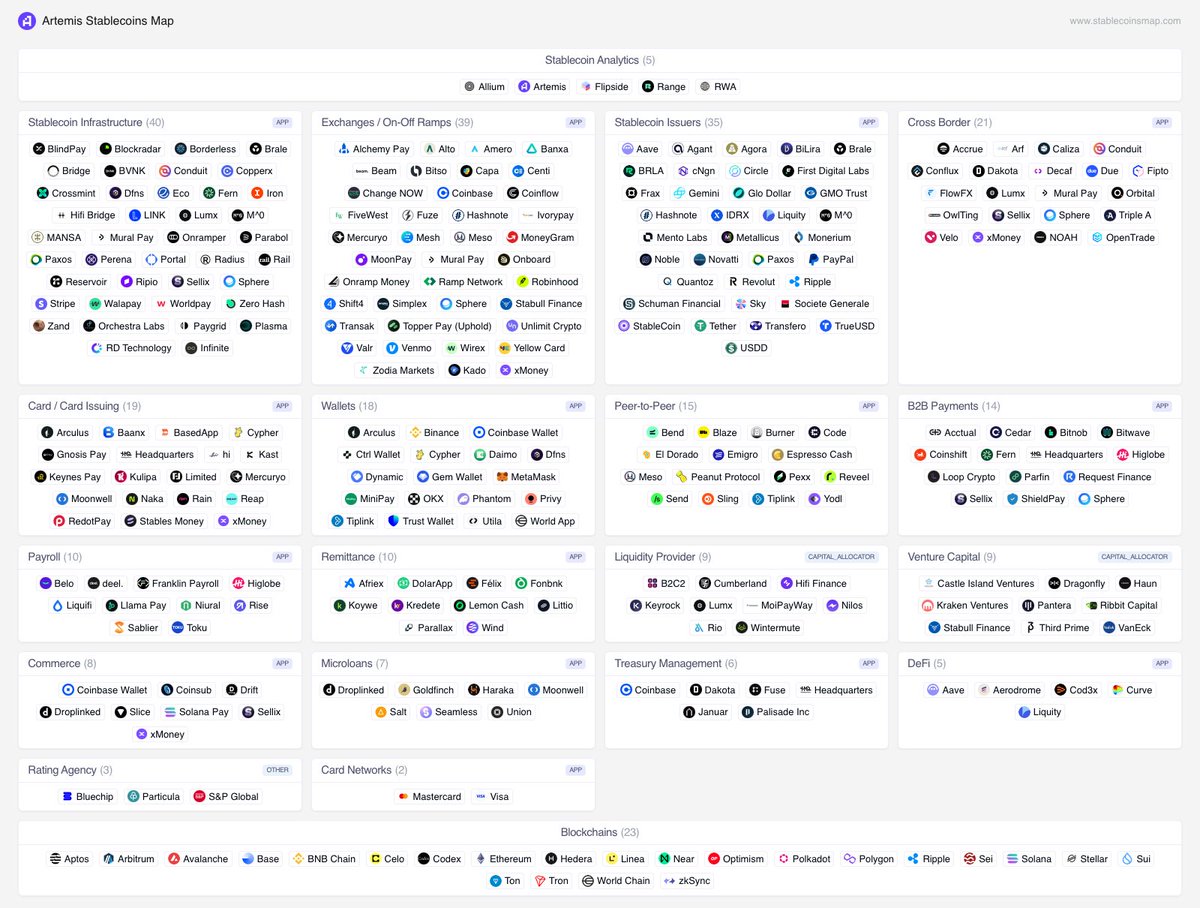Open the Request Finance entry
The width and height of the screenshot is (1200, 908).
[x=1105, y=477]
